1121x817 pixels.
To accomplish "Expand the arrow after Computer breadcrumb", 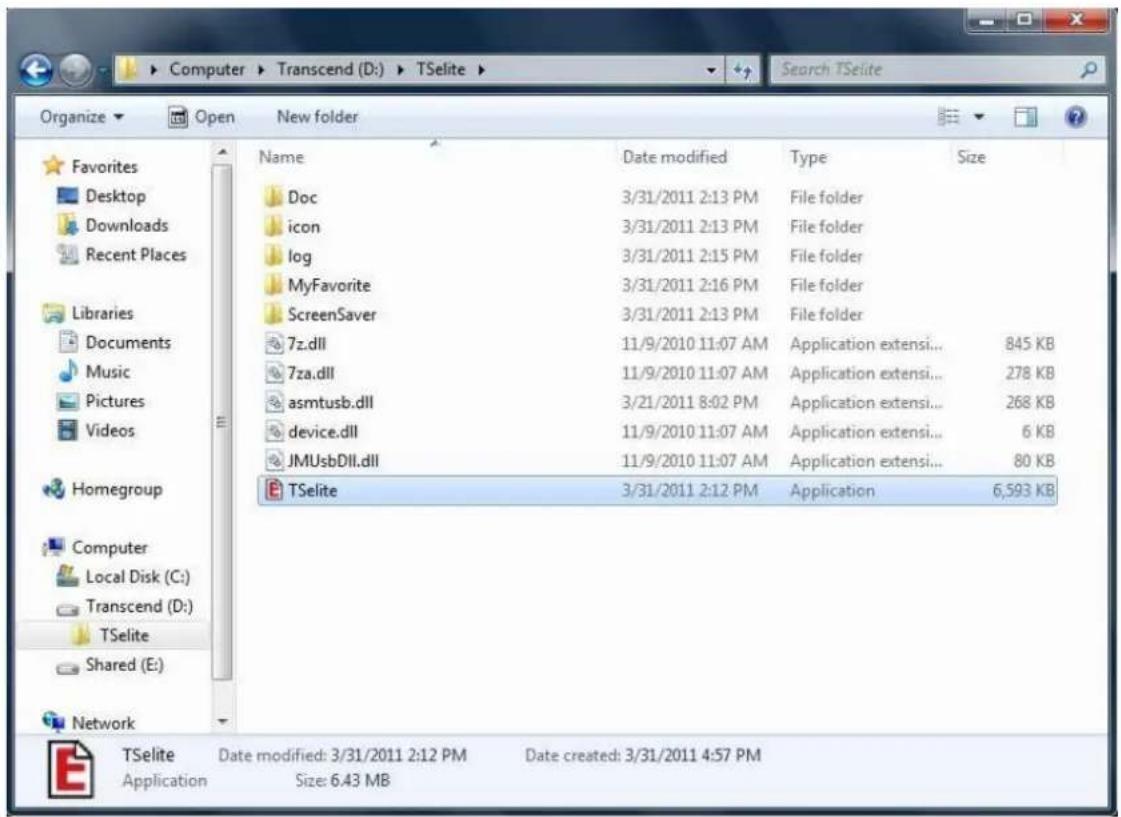I will pos(261,70).
